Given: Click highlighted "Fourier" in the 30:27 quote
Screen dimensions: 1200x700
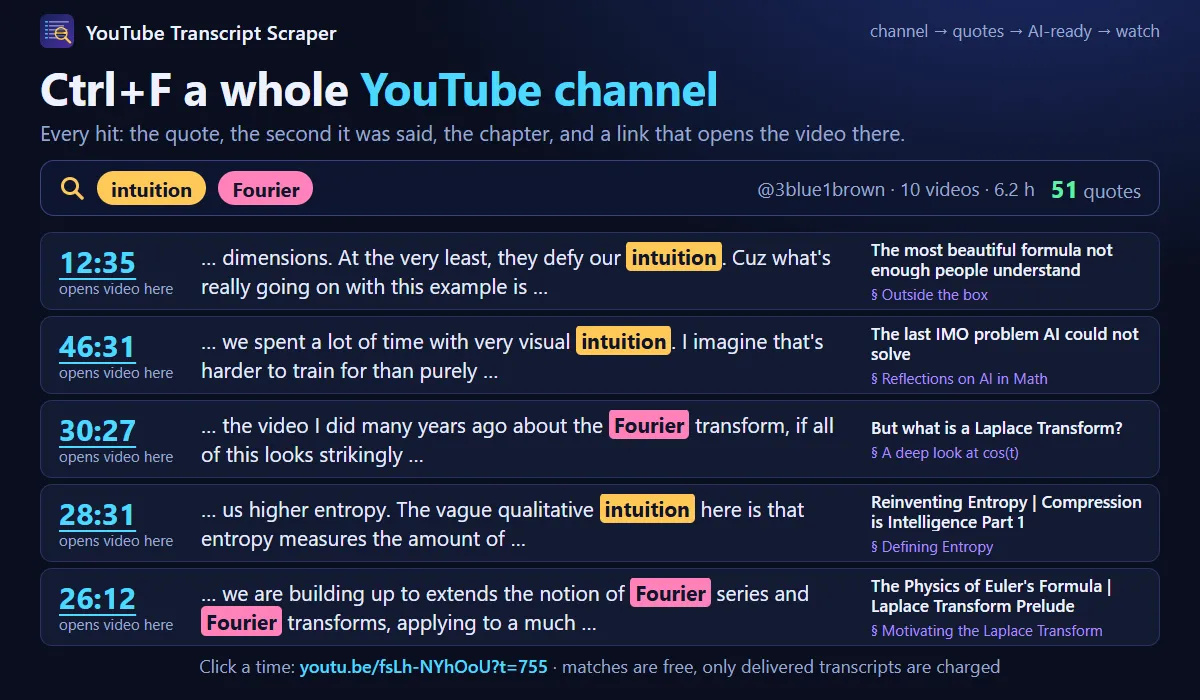Looking at the screenshot, I should click(x=650, y=426).
